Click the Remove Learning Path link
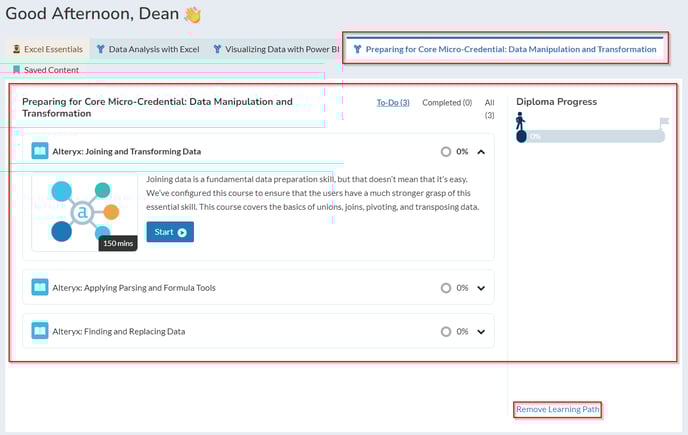 [x=557, y=409]
